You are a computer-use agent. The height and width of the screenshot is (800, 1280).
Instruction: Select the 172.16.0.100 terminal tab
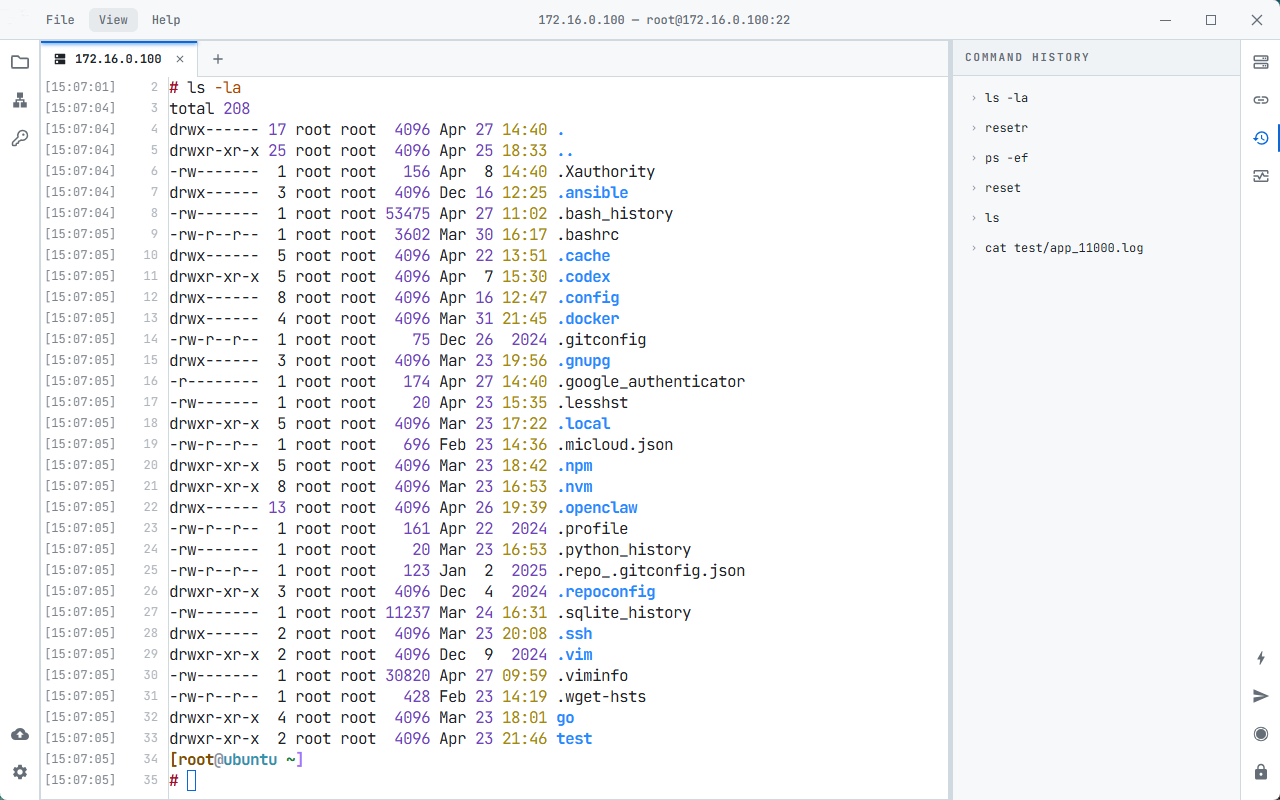tap(118, 59)
